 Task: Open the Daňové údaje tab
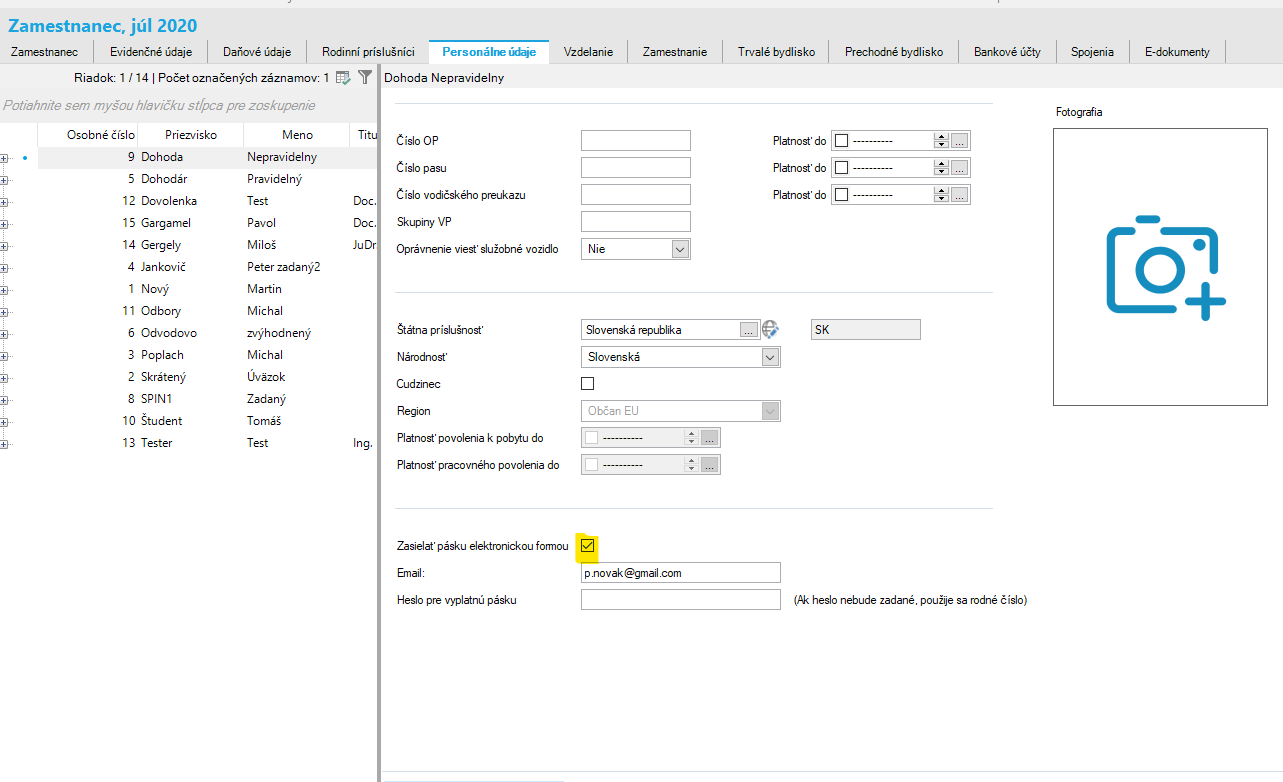point(257,52)
